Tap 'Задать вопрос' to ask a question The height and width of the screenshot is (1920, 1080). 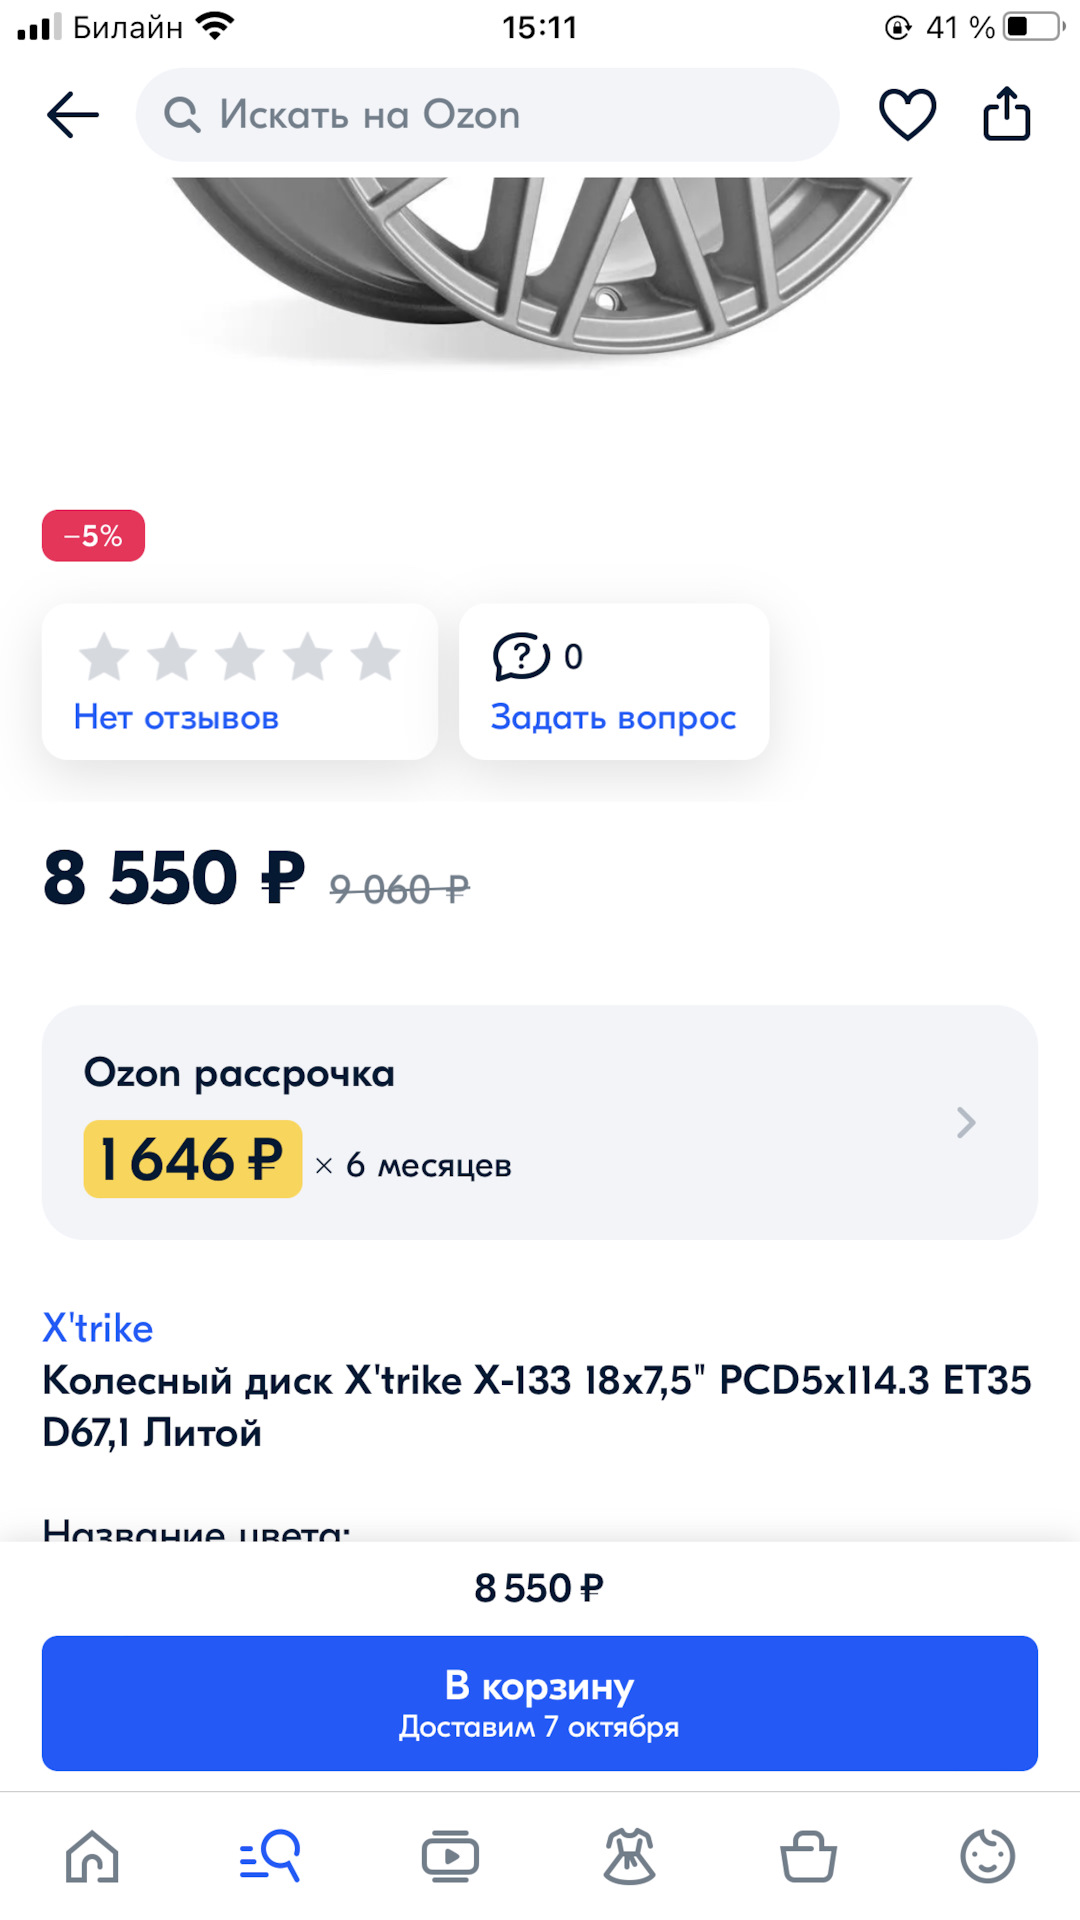[x=612, y=717]
